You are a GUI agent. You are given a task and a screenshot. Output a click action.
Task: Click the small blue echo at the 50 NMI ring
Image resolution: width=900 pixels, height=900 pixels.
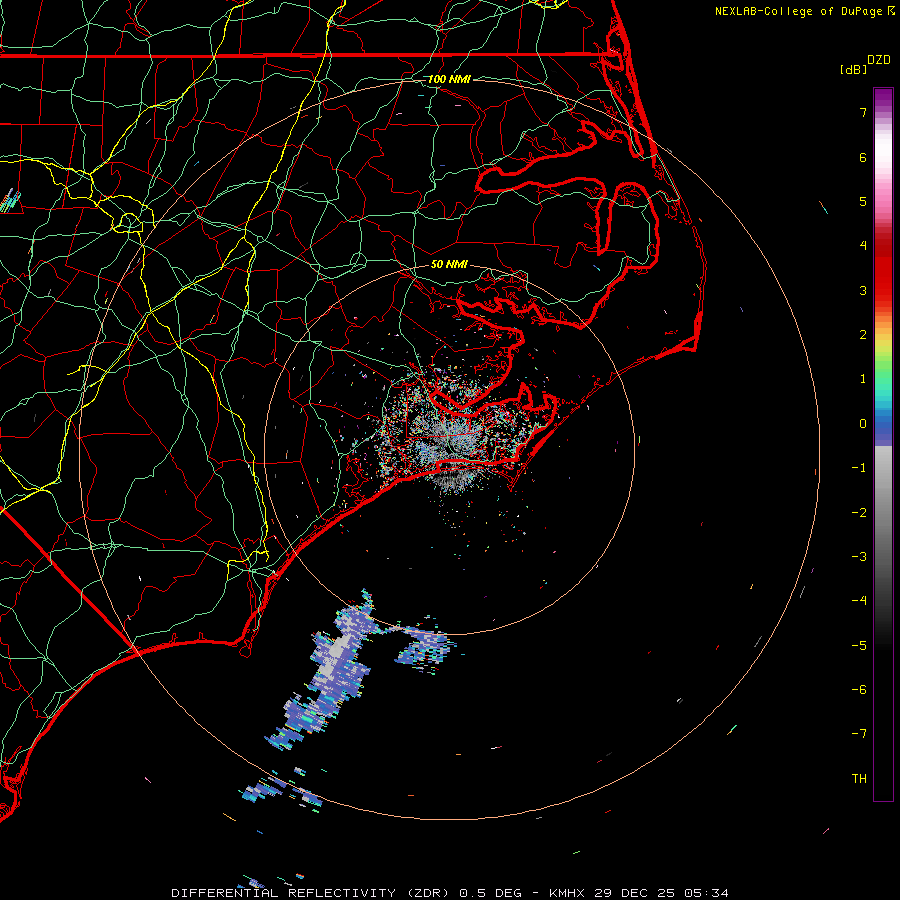click(x=426, y=646)
